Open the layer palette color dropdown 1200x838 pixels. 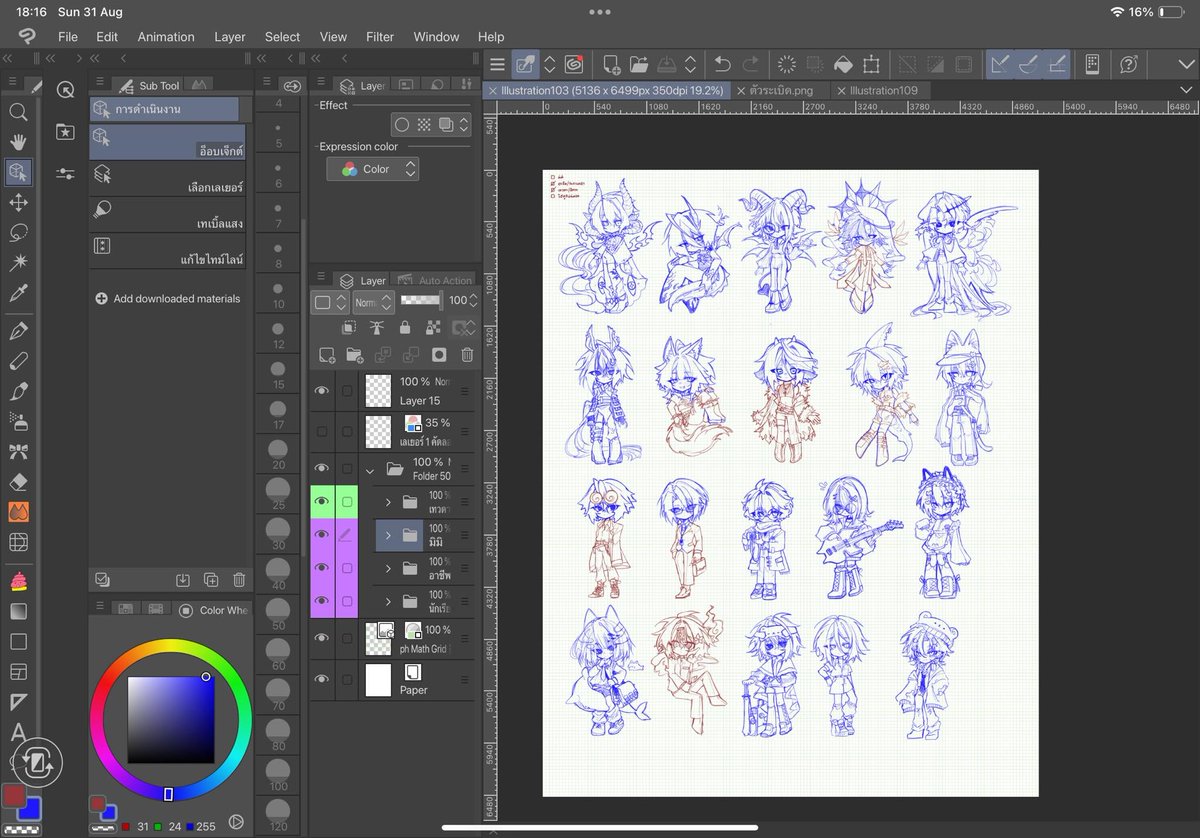(330, 301)
